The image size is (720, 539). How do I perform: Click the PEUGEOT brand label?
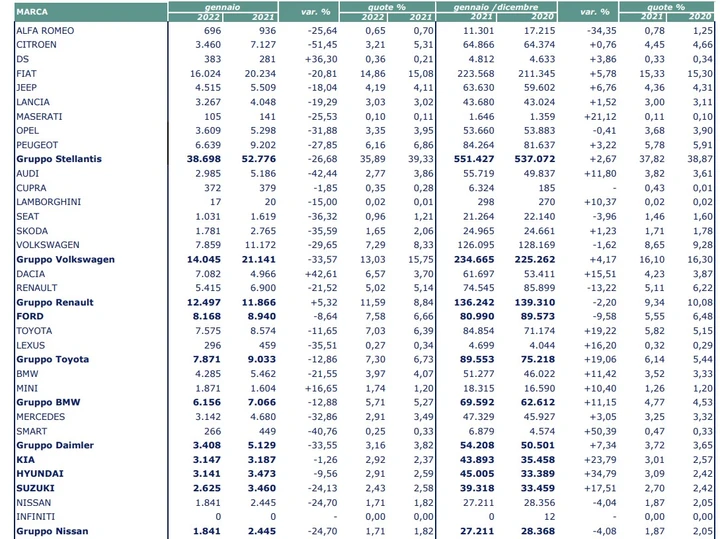pos(37,145)
